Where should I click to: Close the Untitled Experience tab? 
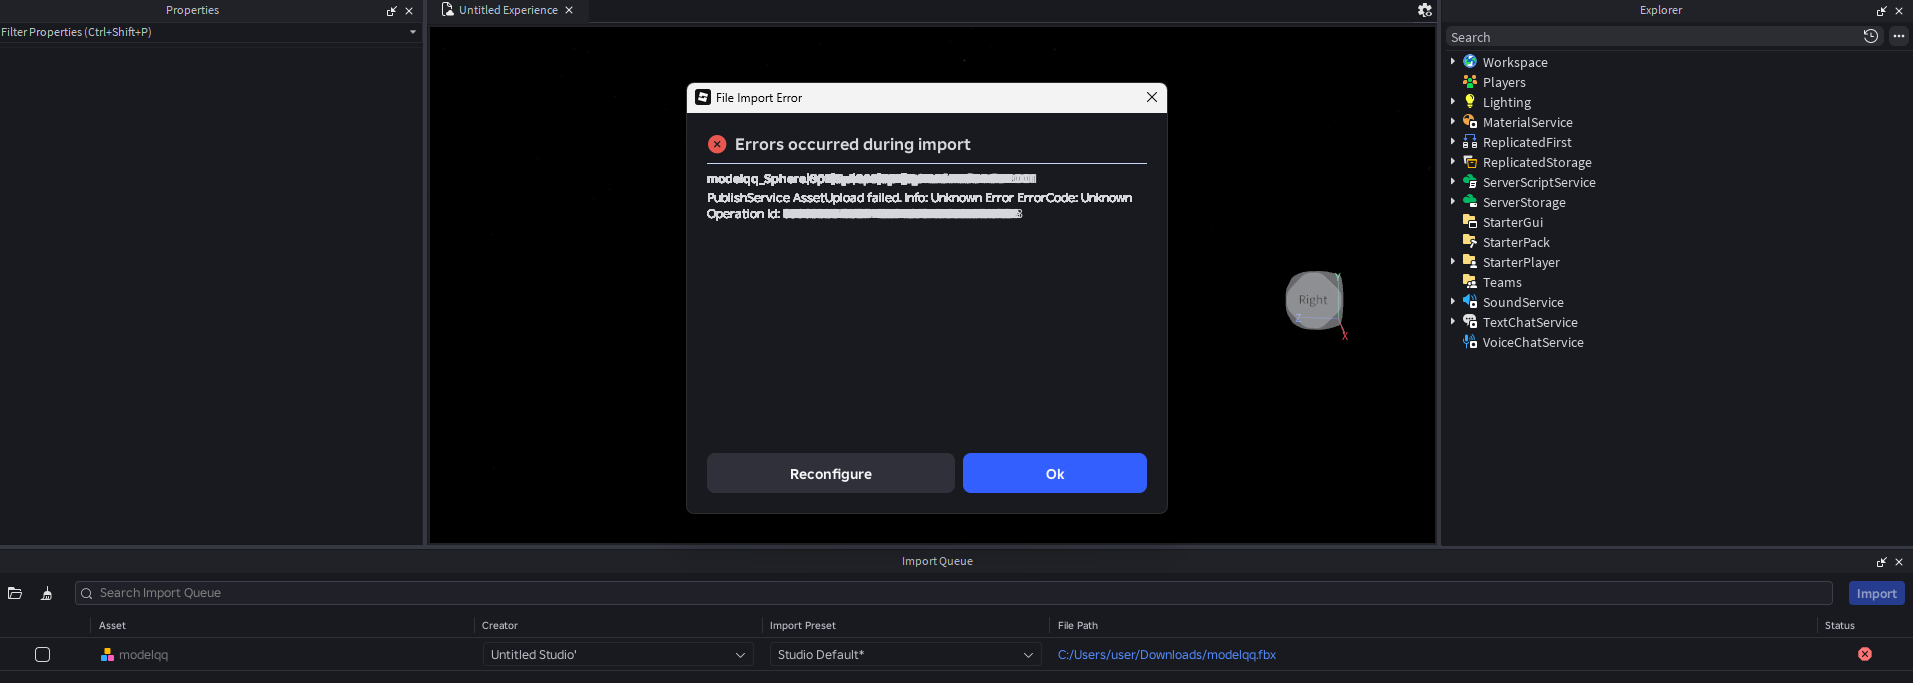pos(569,10)
